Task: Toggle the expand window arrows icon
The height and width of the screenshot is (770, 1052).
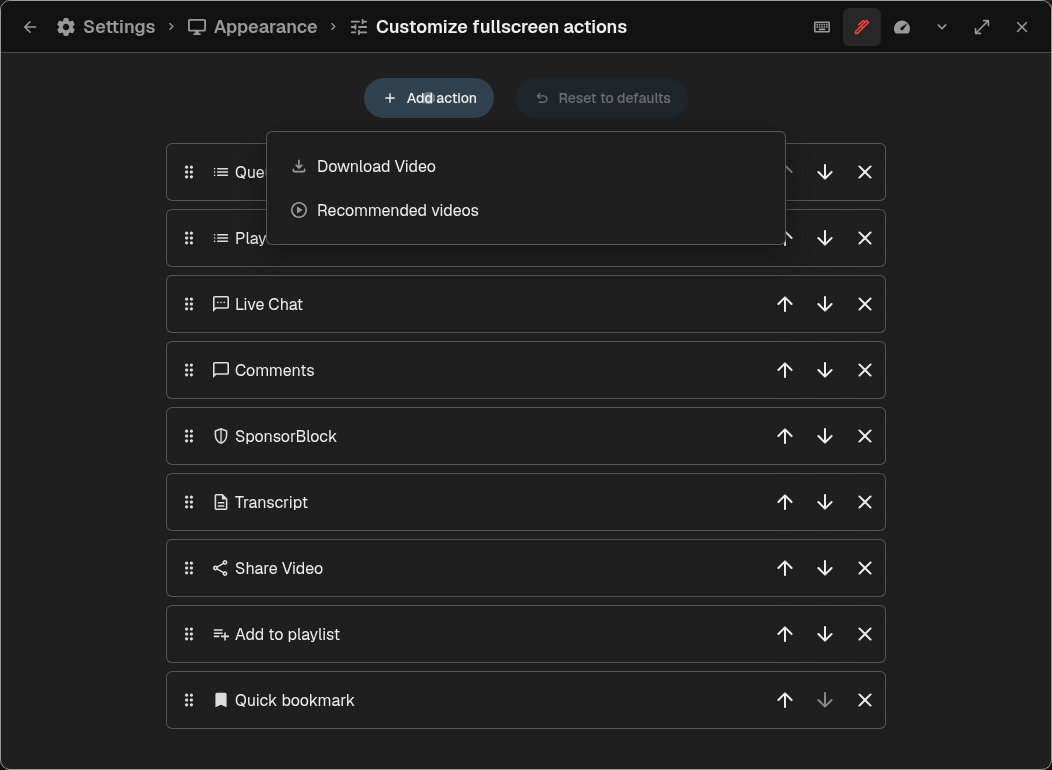Action: (x=982, y=27)
